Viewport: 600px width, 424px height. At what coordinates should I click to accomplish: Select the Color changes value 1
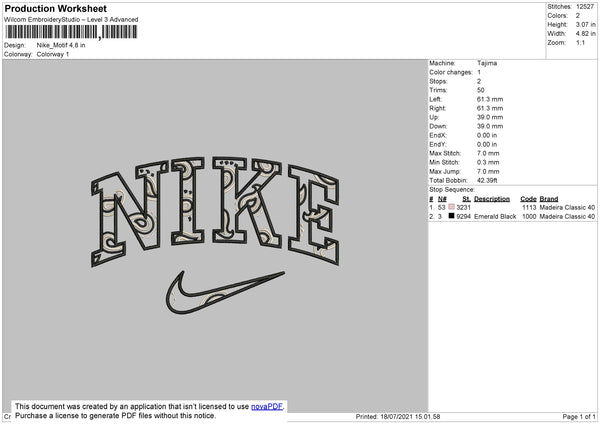point(479,72)
